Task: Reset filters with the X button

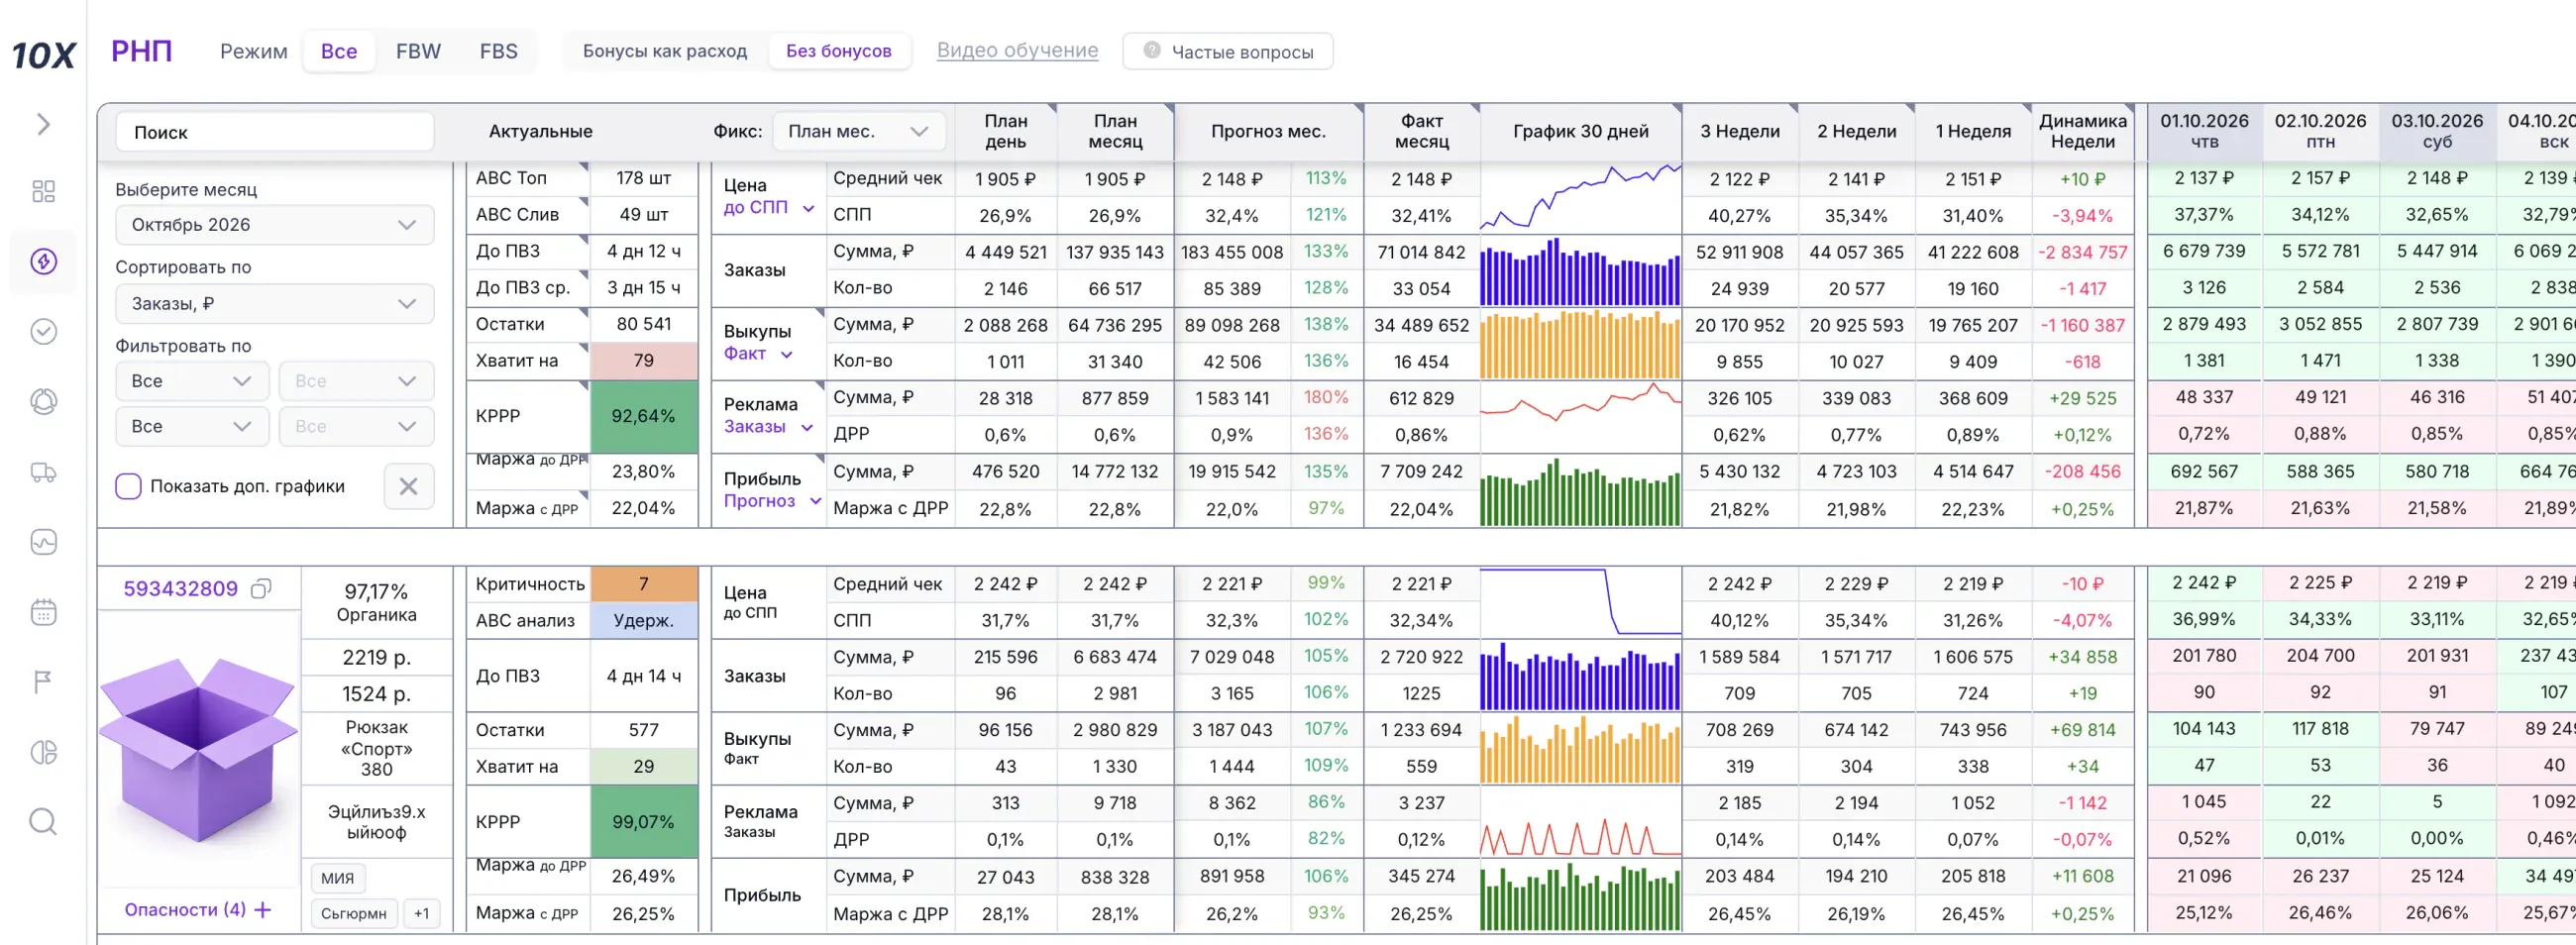Action: point(408,486)
